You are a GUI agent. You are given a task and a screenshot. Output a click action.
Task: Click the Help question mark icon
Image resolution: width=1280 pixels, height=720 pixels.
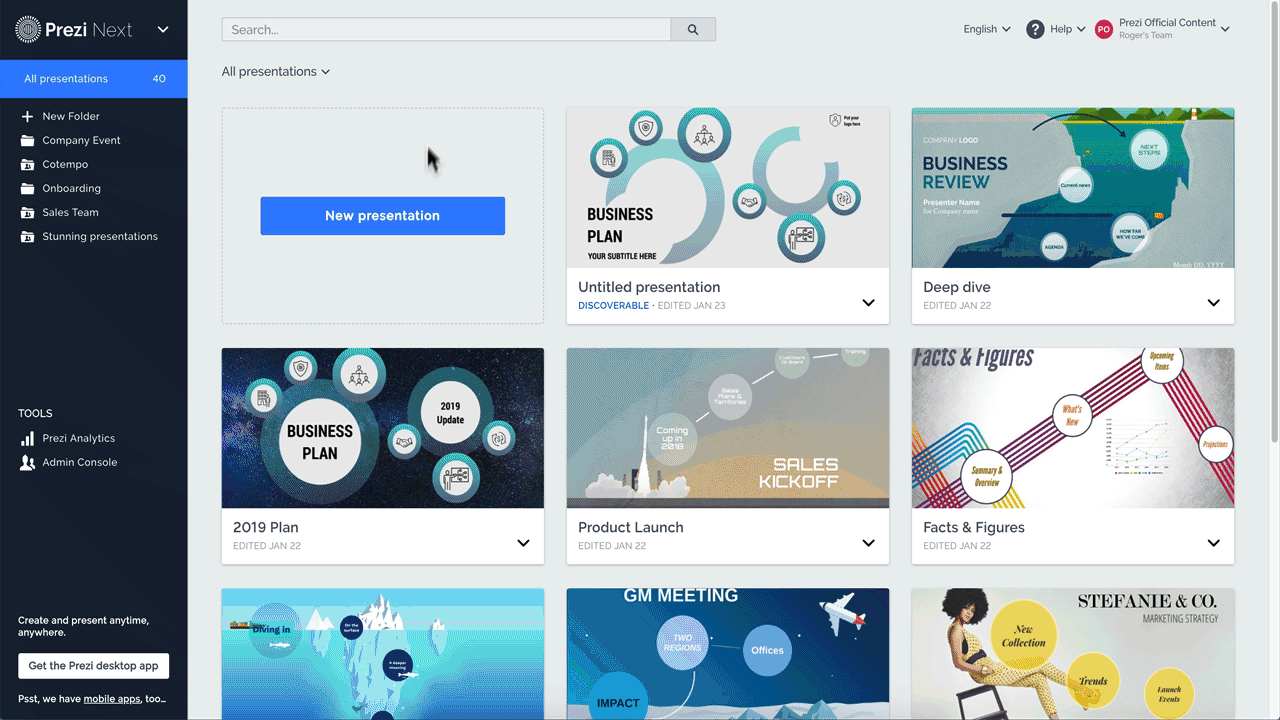[x=1035, y=30]
